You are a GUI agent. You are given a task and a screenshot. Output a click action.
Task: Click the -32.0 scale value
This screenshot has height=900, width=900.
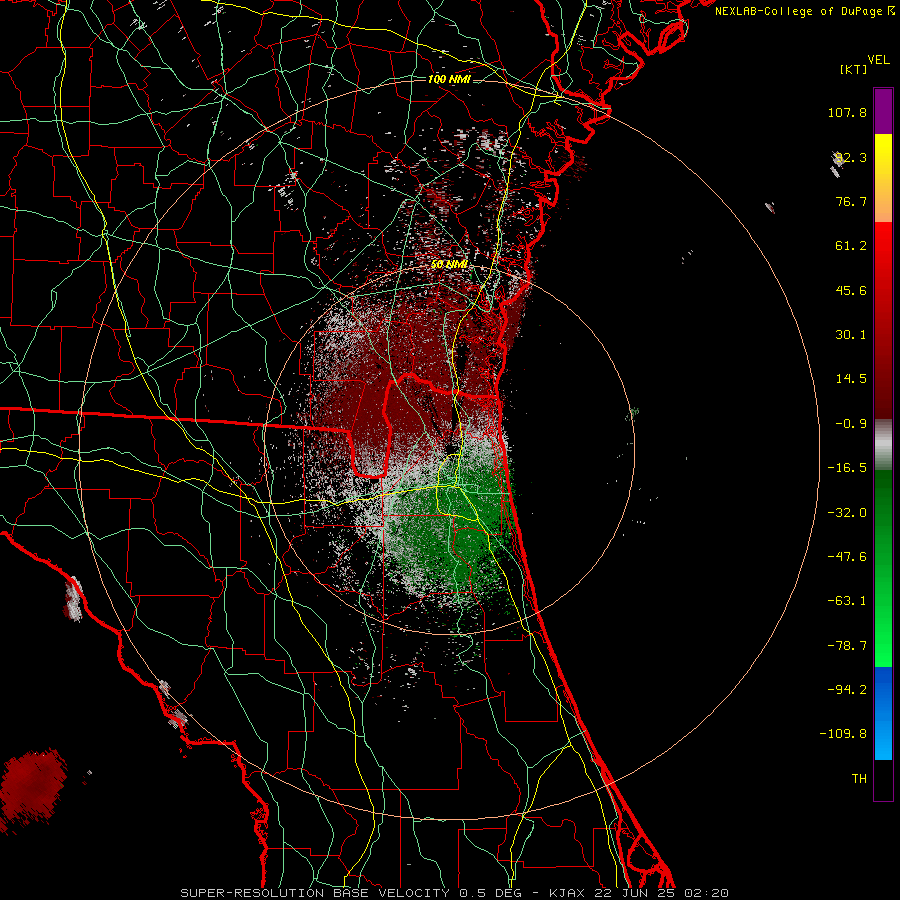click(847, 513)
